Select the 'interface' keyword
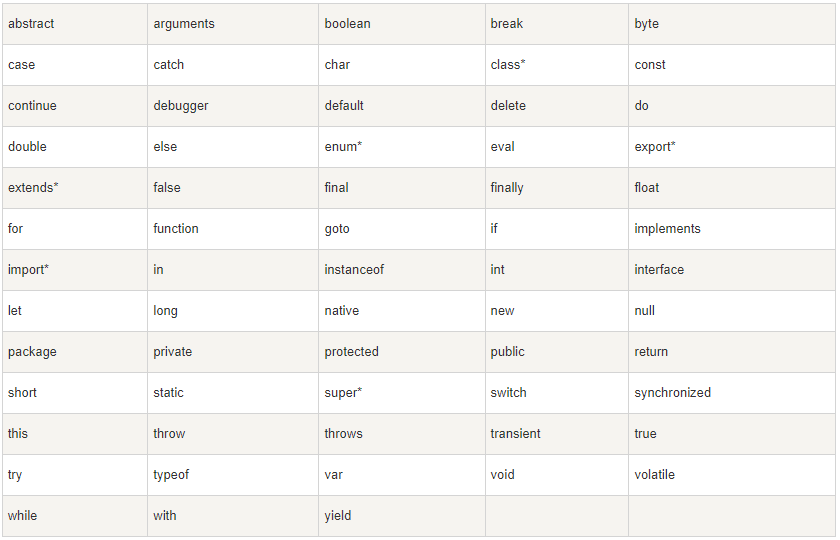The image size is (840, 540). click(x=659, y=270)
